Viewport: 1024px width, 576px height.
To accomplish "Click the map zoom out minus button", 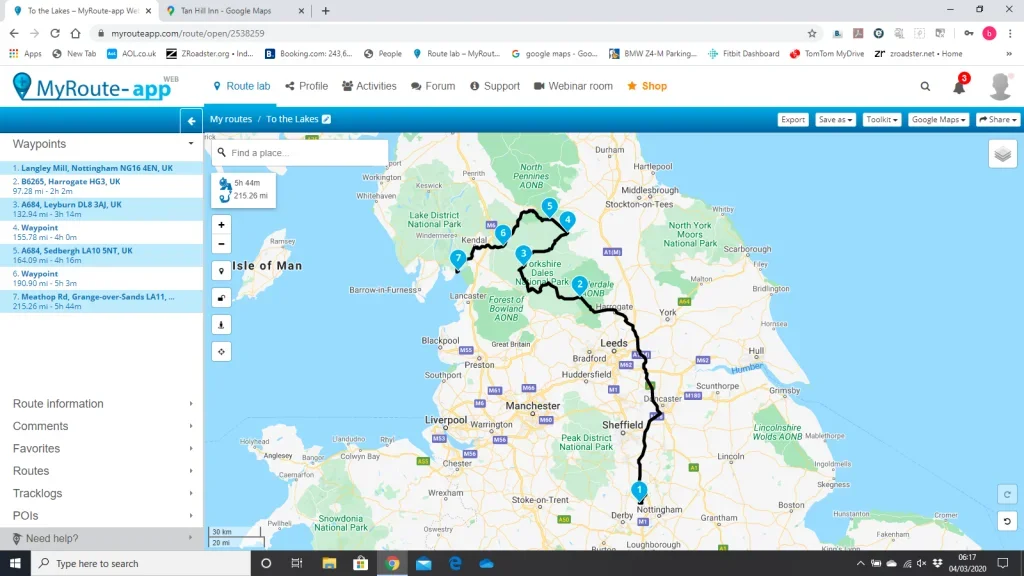I will 221,244.
